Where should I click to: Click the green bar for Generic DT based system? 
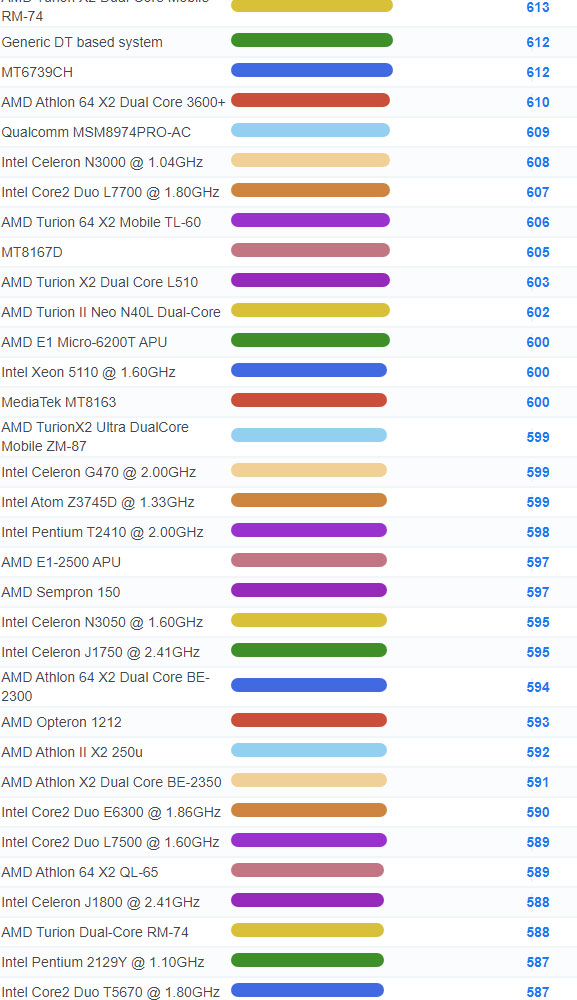coord(312,40)
